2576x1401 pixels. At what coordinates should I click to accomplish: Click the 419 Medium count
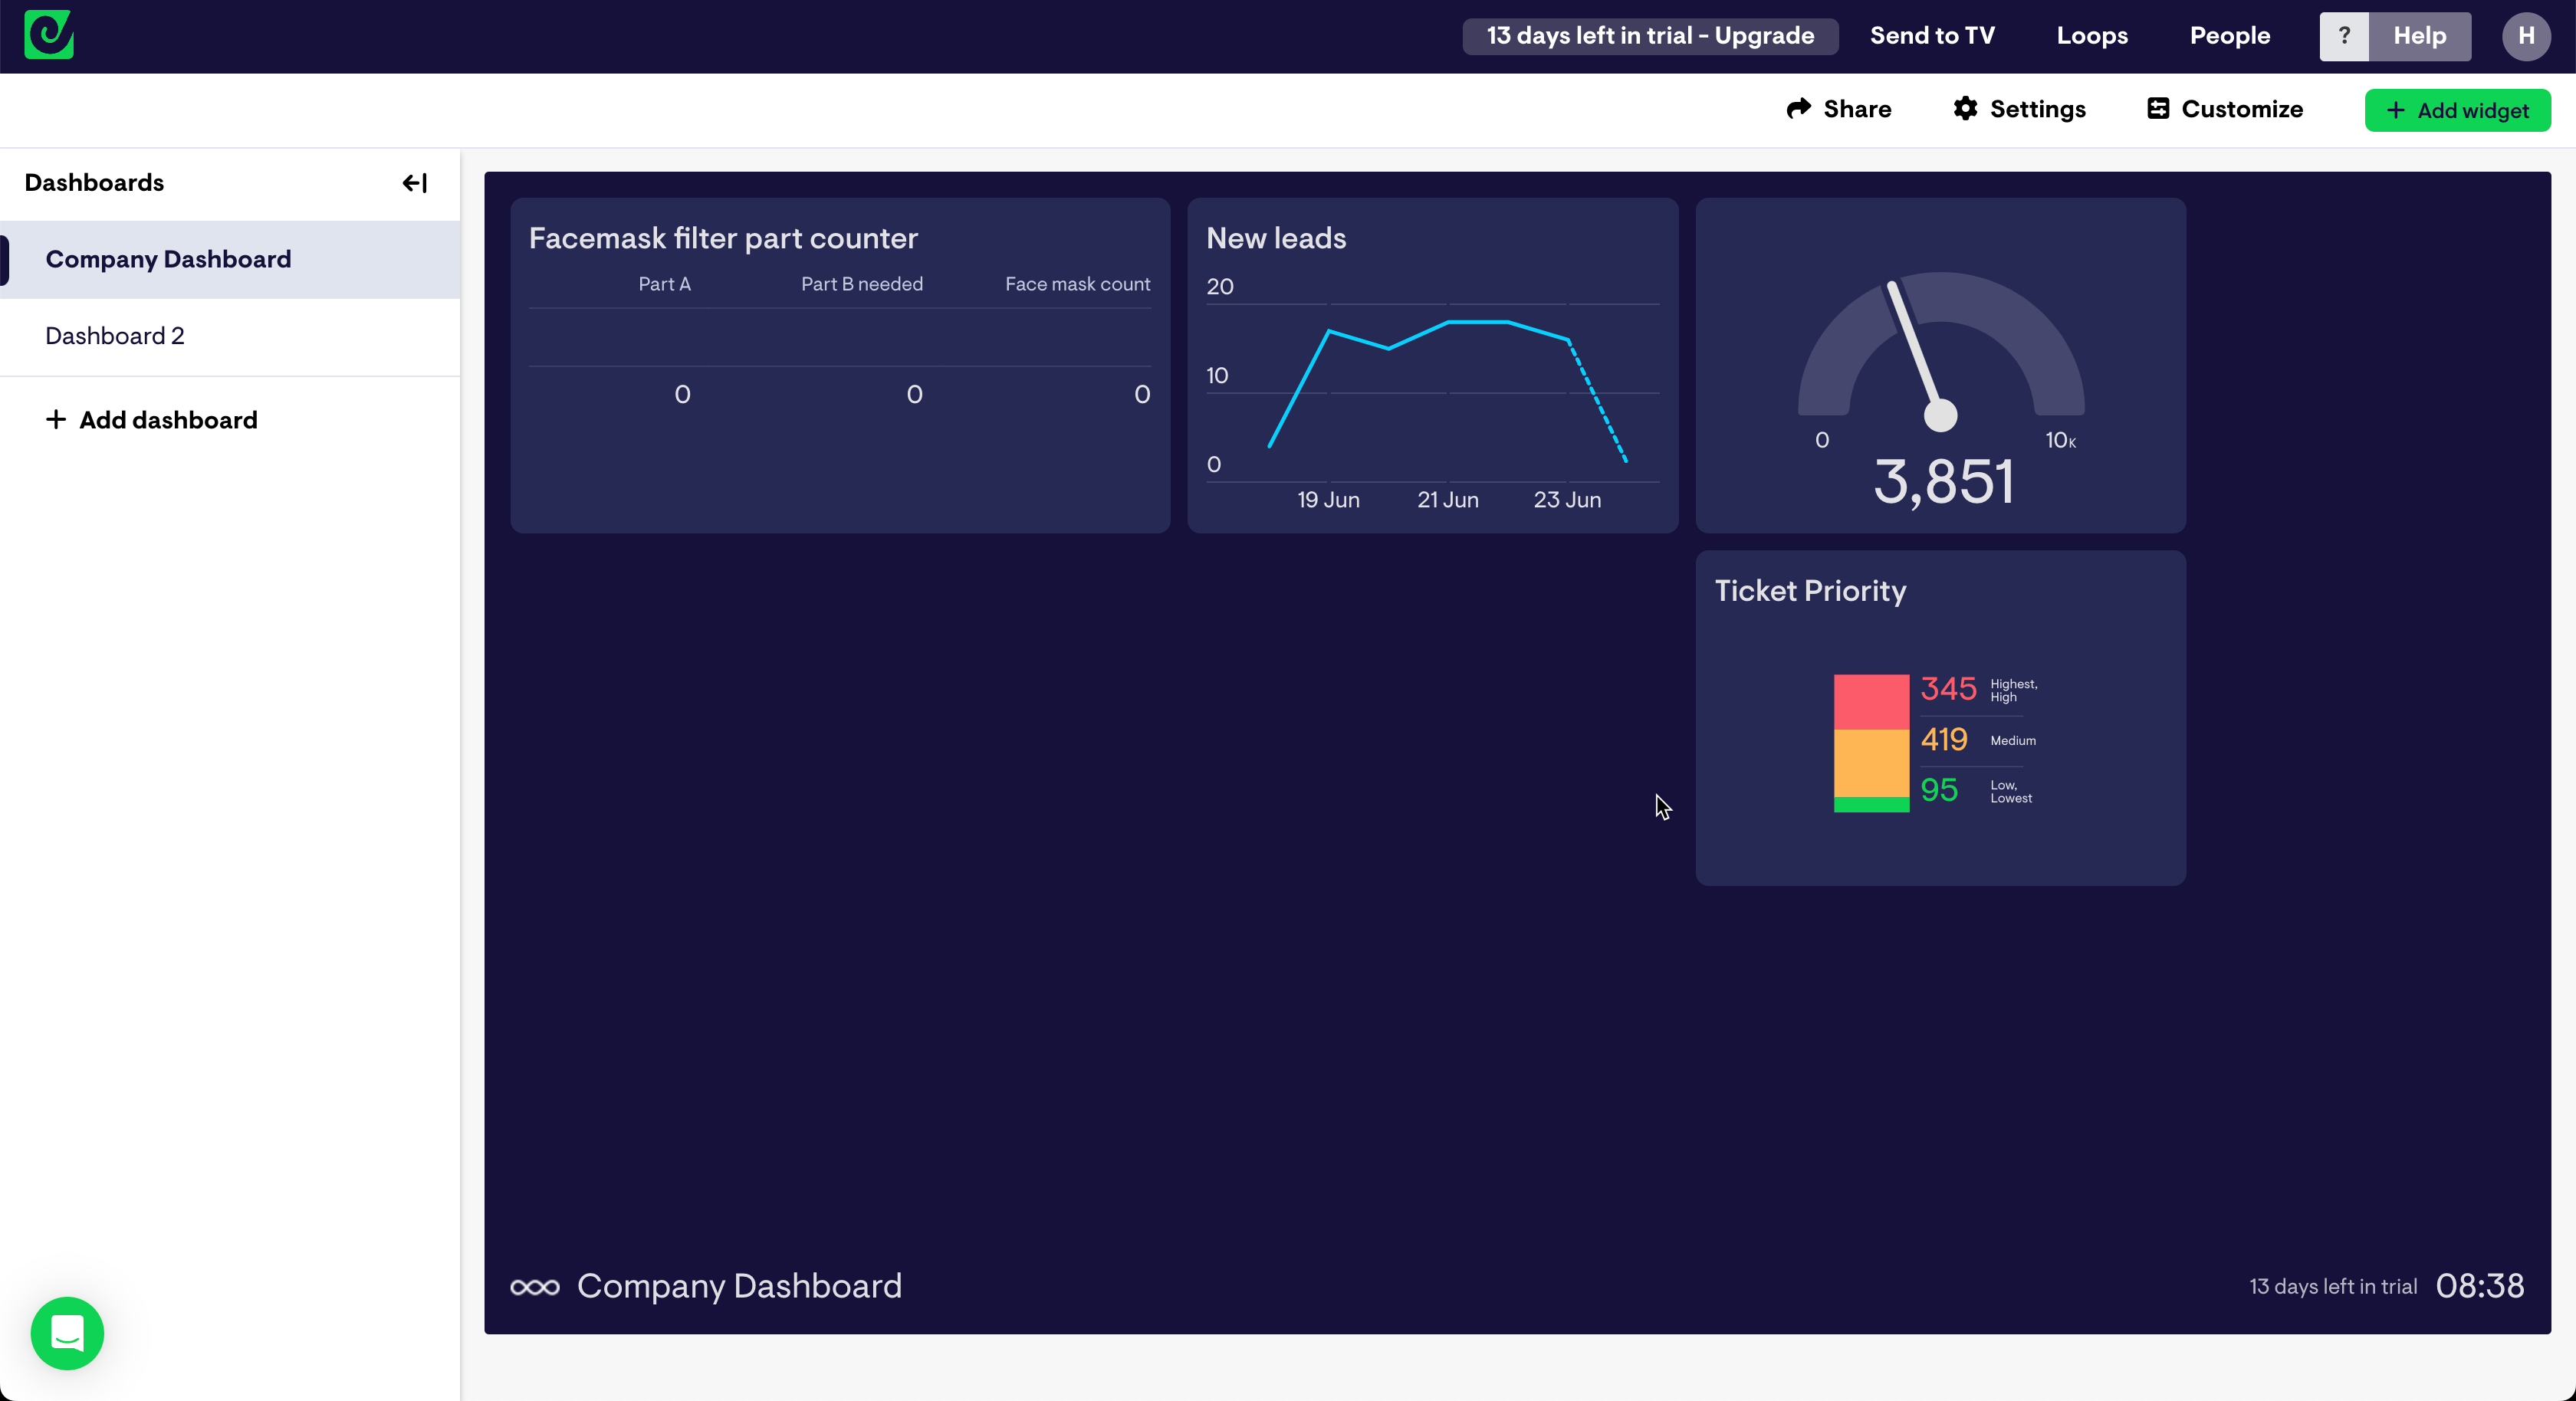1943,740
